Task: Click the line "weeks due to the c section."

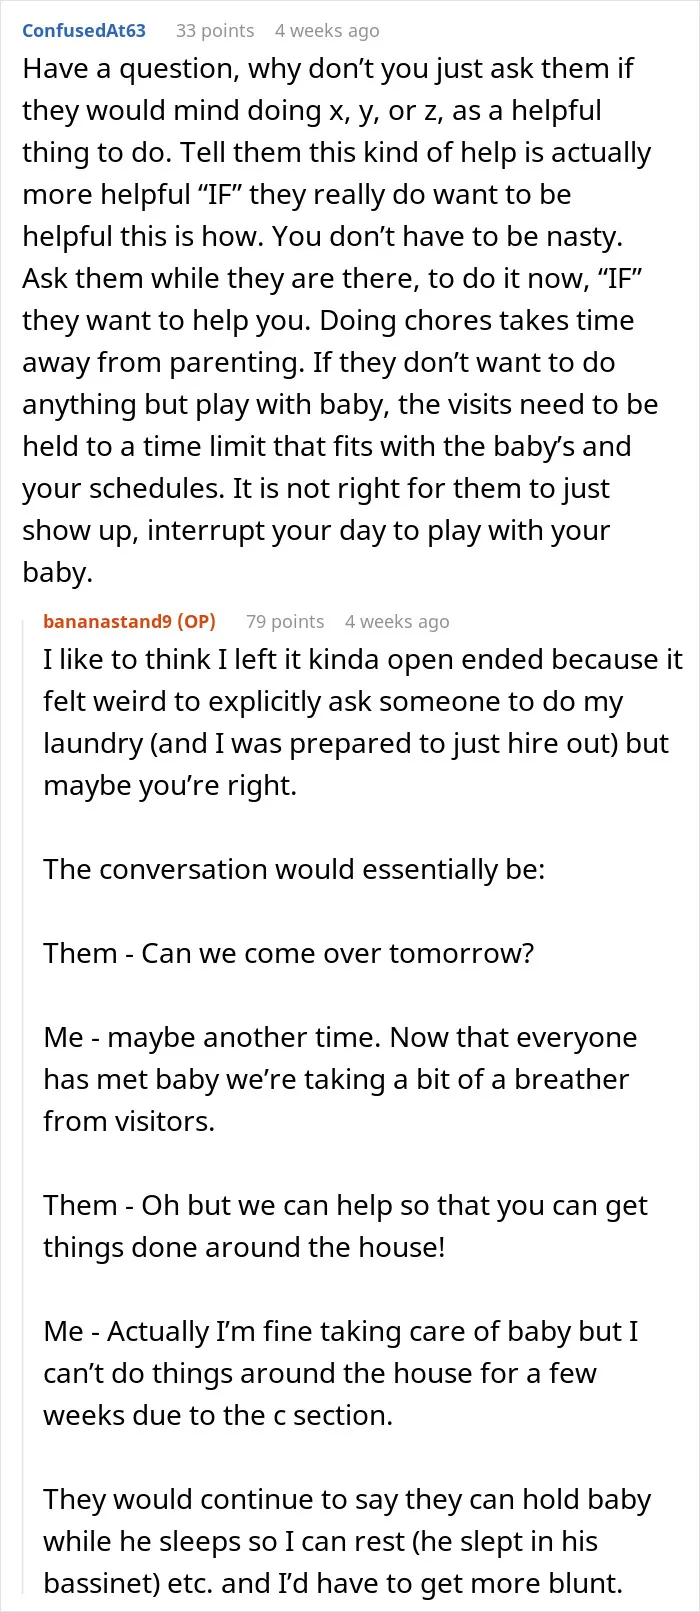Action: (218, 1416)
